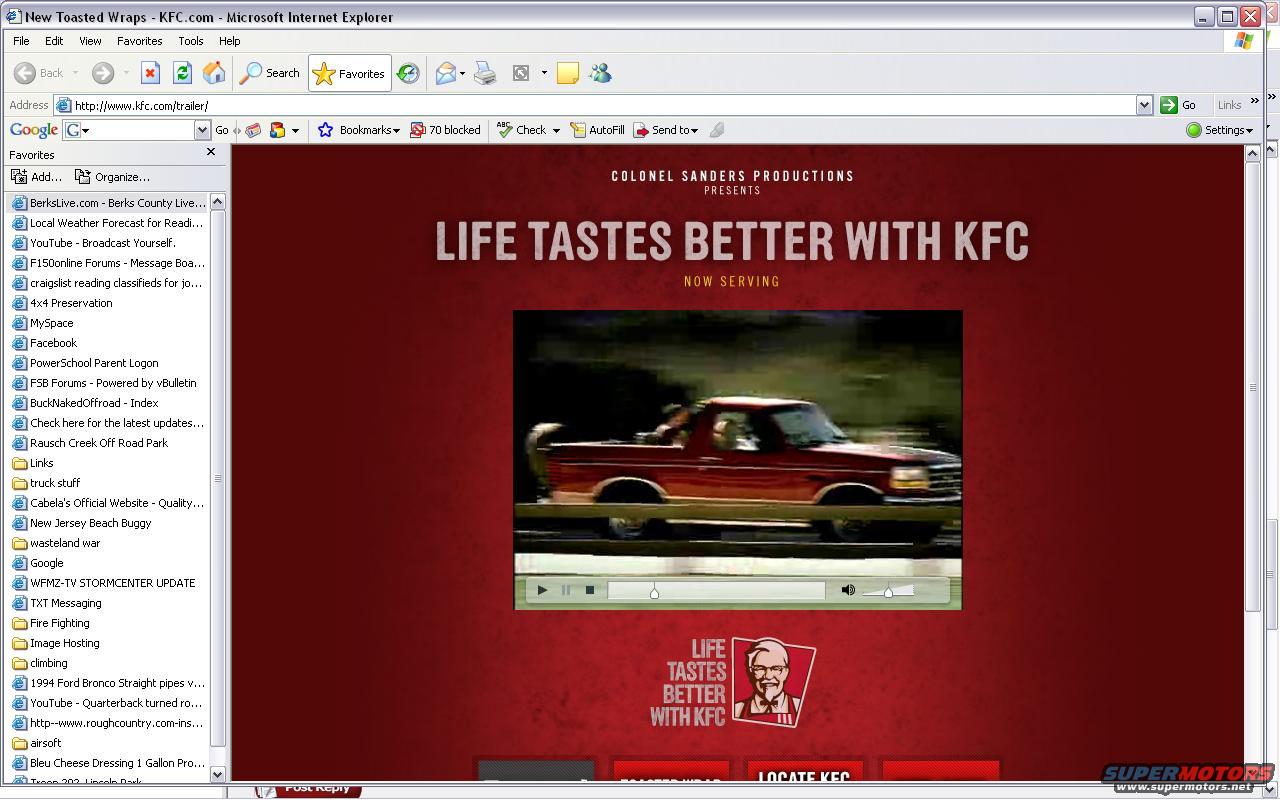Viewport: 1280px width, 800px height.
Task: Open the Edit menu
Action: point(54,41)
